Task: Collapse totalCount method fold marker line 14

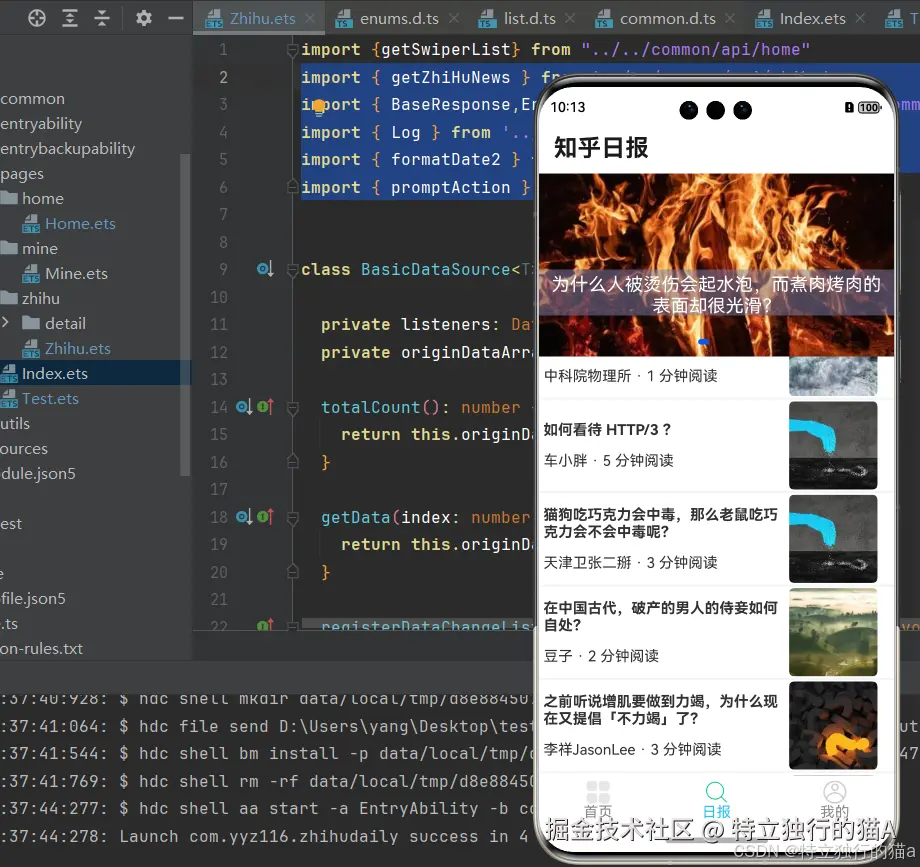Action: pos(292,407)
